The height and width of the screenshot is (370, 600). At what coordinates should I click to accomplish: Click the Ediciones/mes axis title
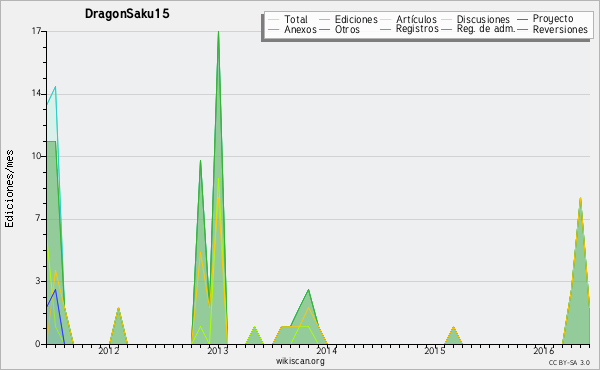point(9,188)
